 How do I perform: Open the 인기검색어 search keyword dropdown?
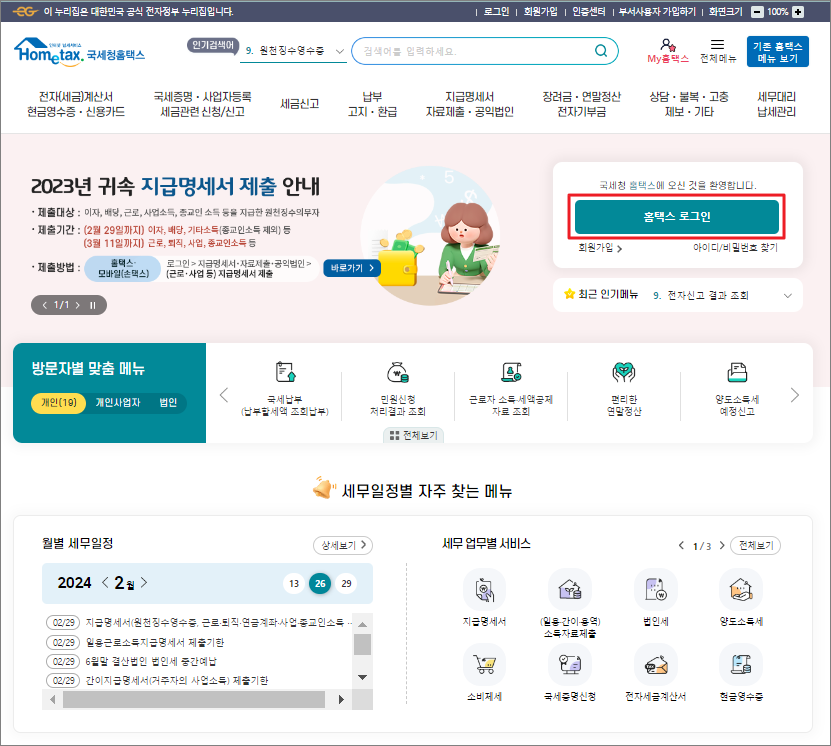tap(337, 50)
